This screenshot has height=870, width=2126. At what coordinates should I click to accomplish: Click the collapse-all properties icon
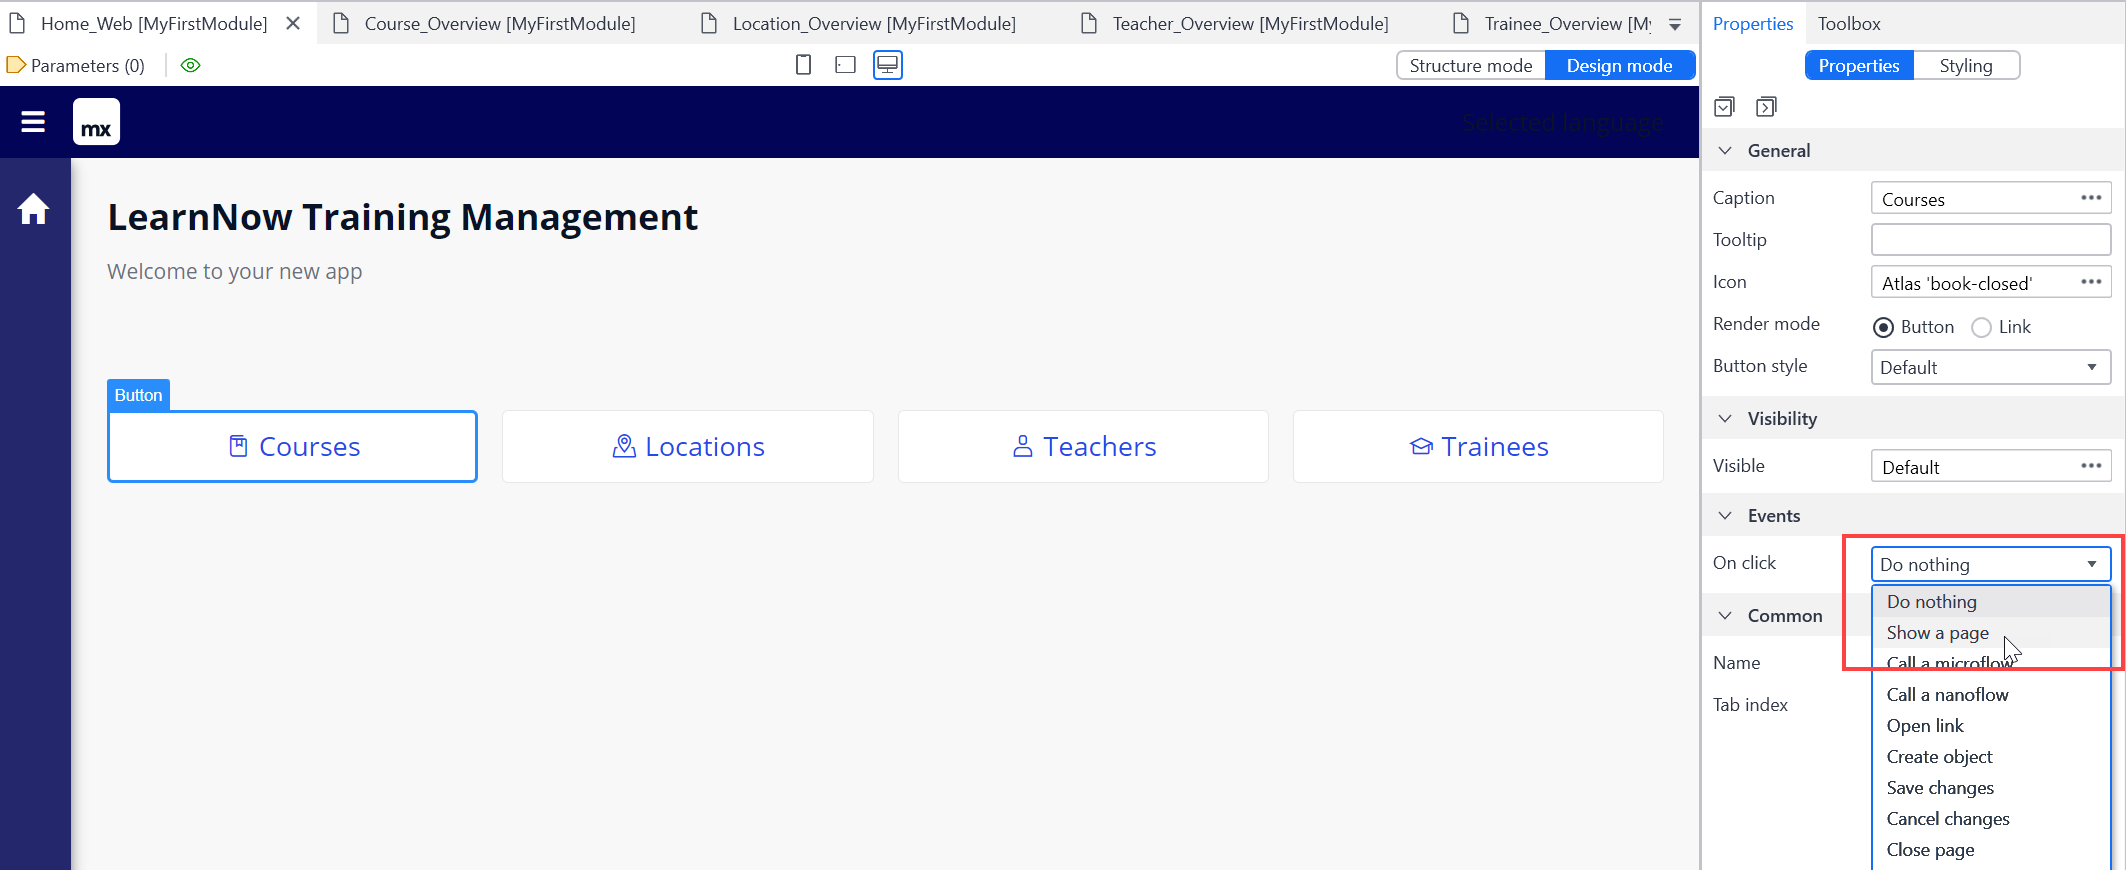[x=1766, y=107]
